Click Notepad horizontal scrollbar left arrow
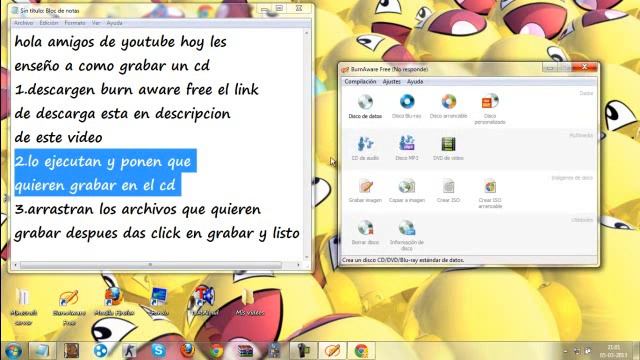The width and height of the screenshot is (640, 360). click(16, 265)
